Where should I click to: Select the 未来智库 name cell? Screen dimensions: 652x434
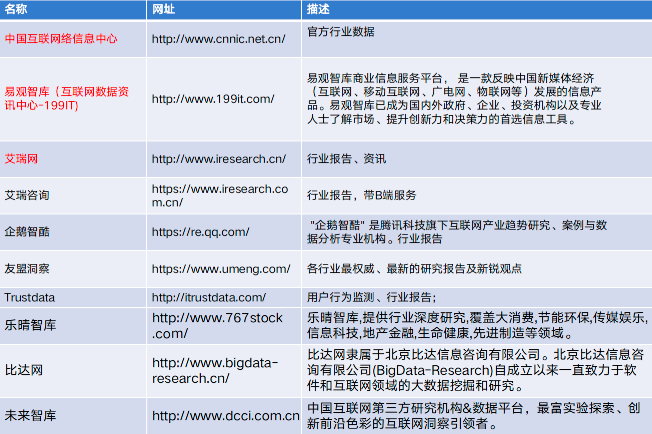29,415
